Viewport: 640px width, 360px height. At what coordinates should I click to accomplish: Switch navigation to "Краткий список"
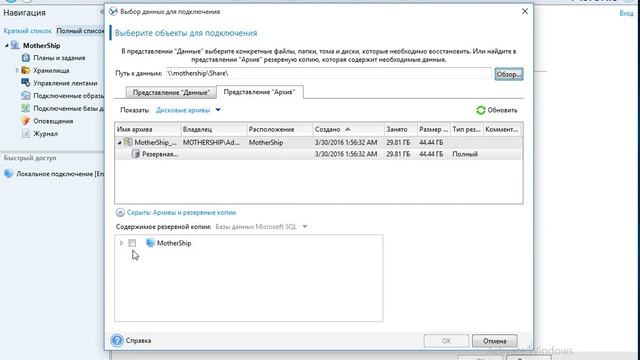[27, 31]
